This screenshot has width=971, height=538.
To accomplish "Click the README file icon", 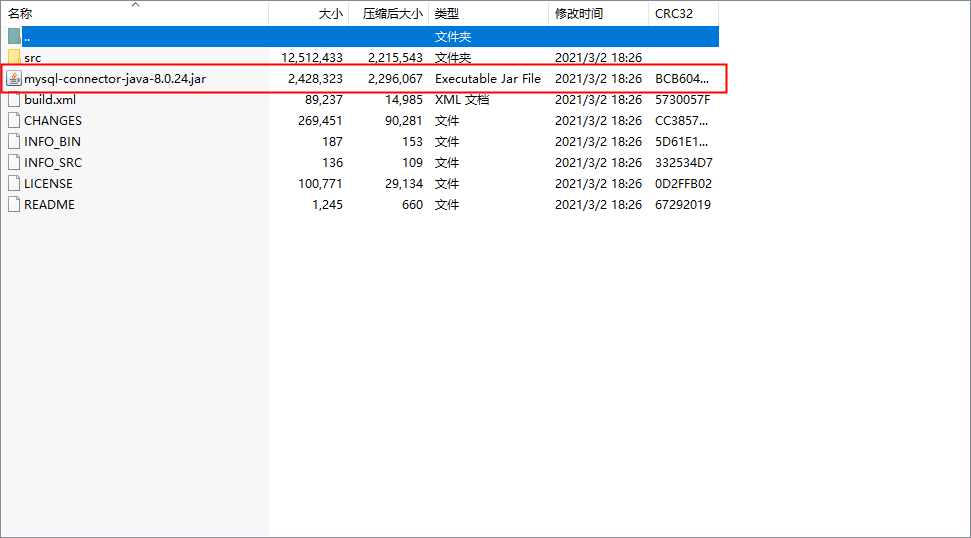I will click(x=14, y=205).
